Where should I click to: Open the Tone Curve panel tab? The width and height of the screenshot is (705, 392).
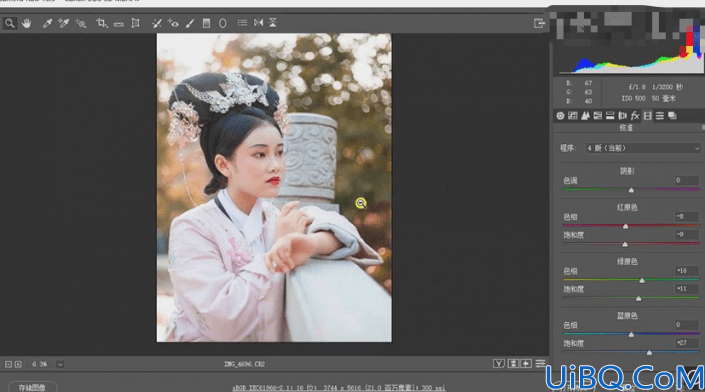(x=573, y=116)
